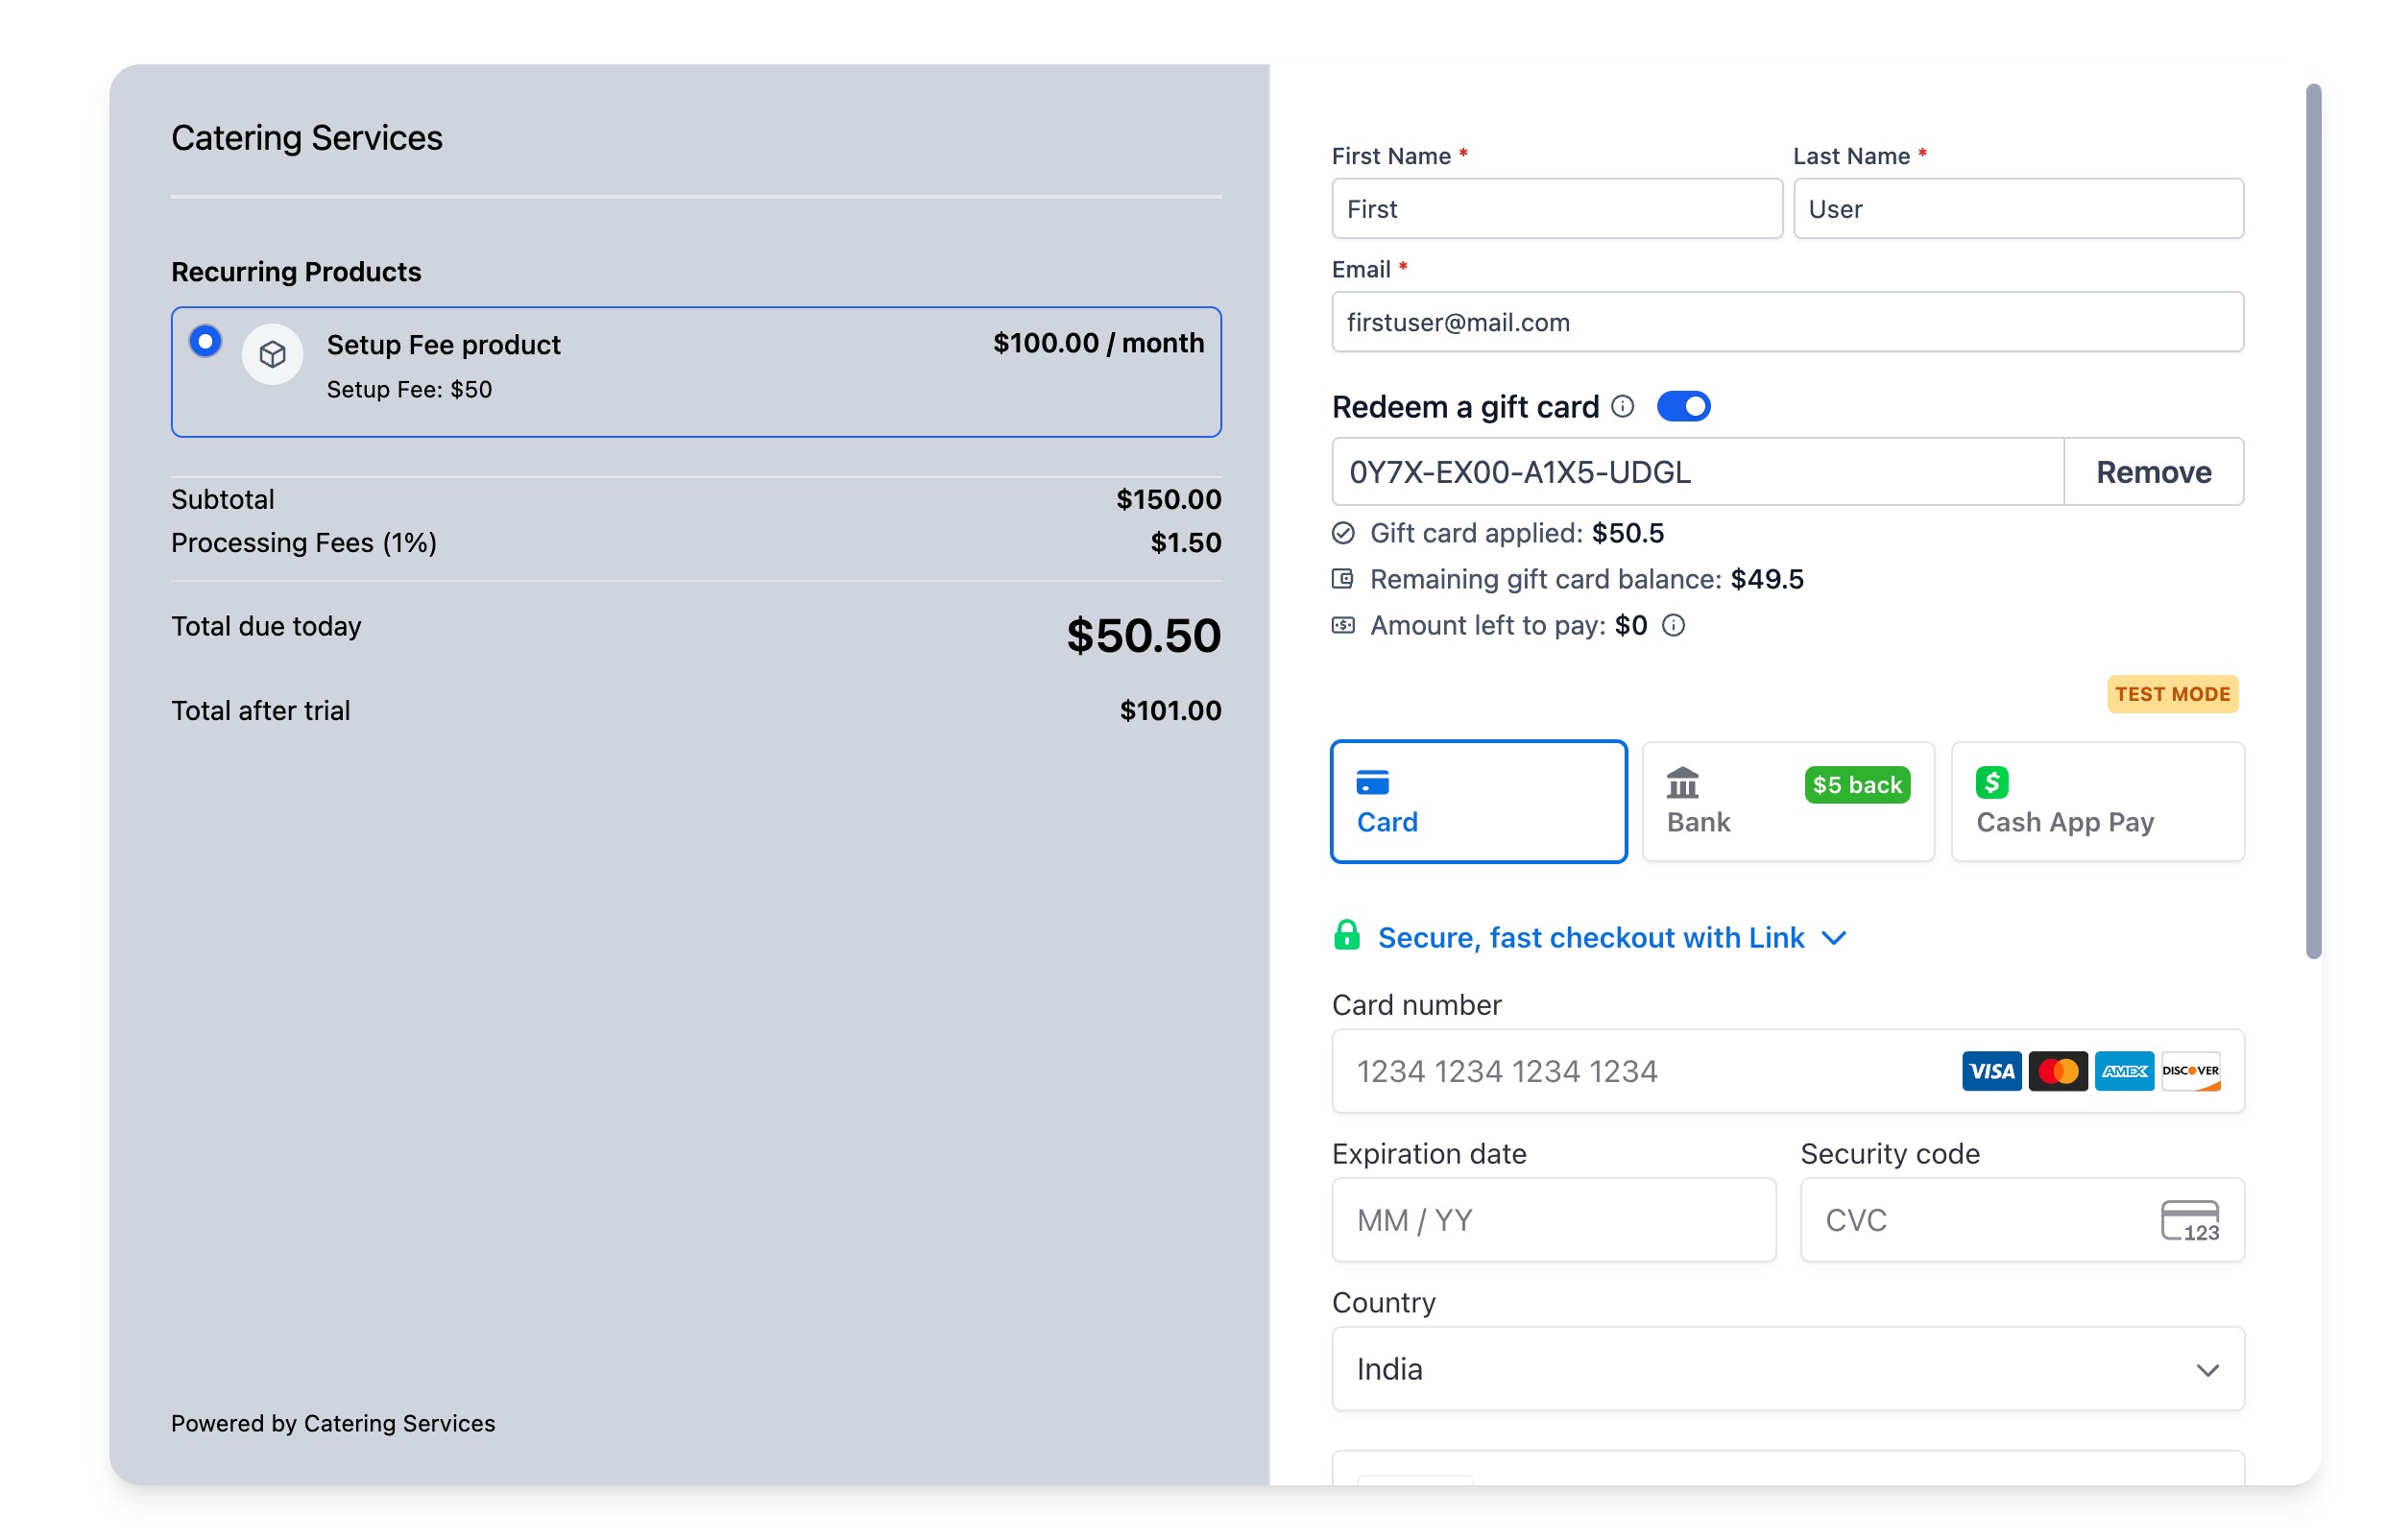
Task: Switch to the Bank payment tab
Action: 1787,801
